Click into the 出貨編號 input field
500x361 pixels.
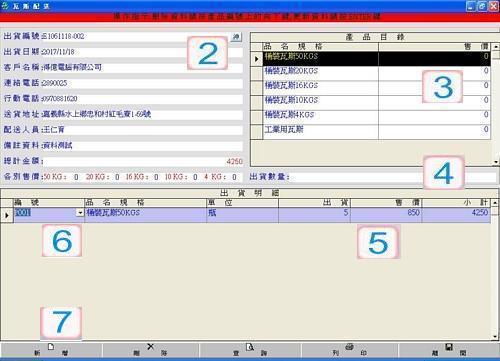coord(136,36)
